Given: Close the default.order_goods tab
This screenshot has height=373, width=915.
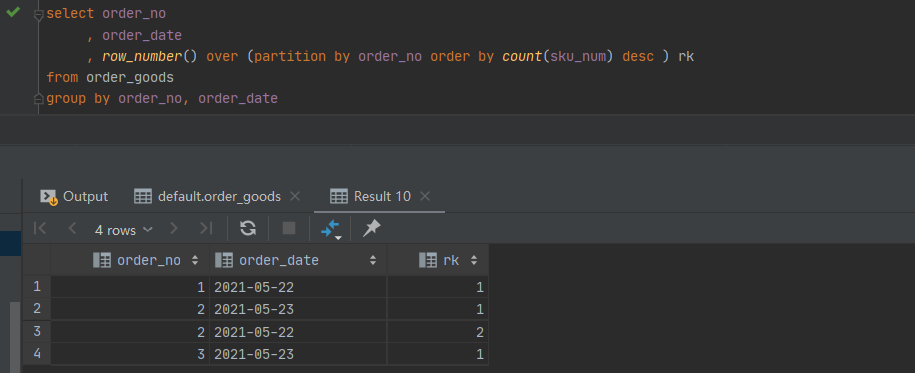Looking at the screenshot, I should [295, 197].
